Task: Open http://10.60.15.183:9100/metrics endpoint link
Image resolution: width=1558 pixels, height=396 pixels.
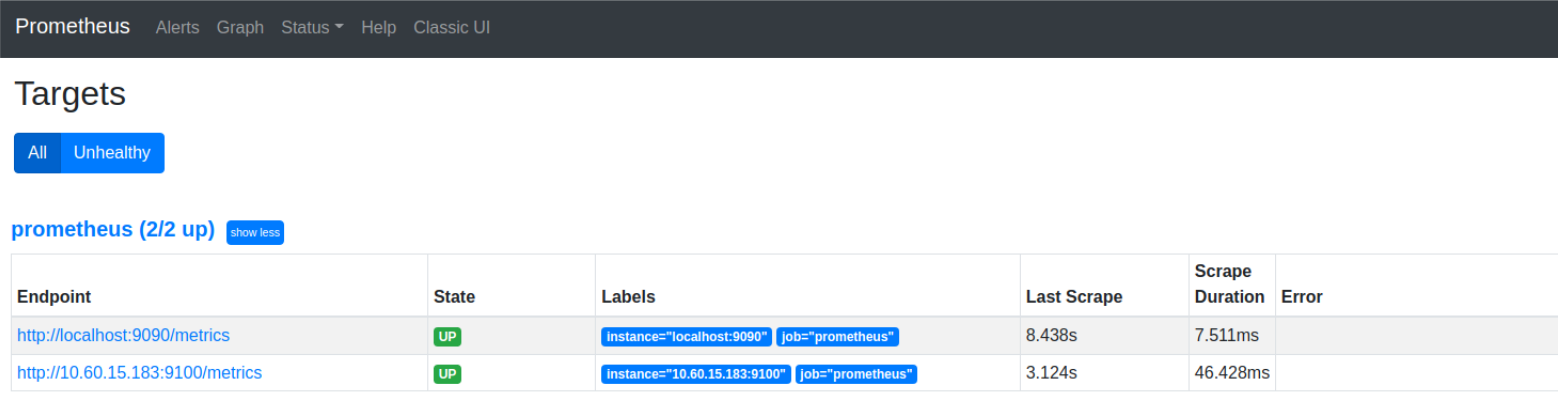Action: point(139,373)
